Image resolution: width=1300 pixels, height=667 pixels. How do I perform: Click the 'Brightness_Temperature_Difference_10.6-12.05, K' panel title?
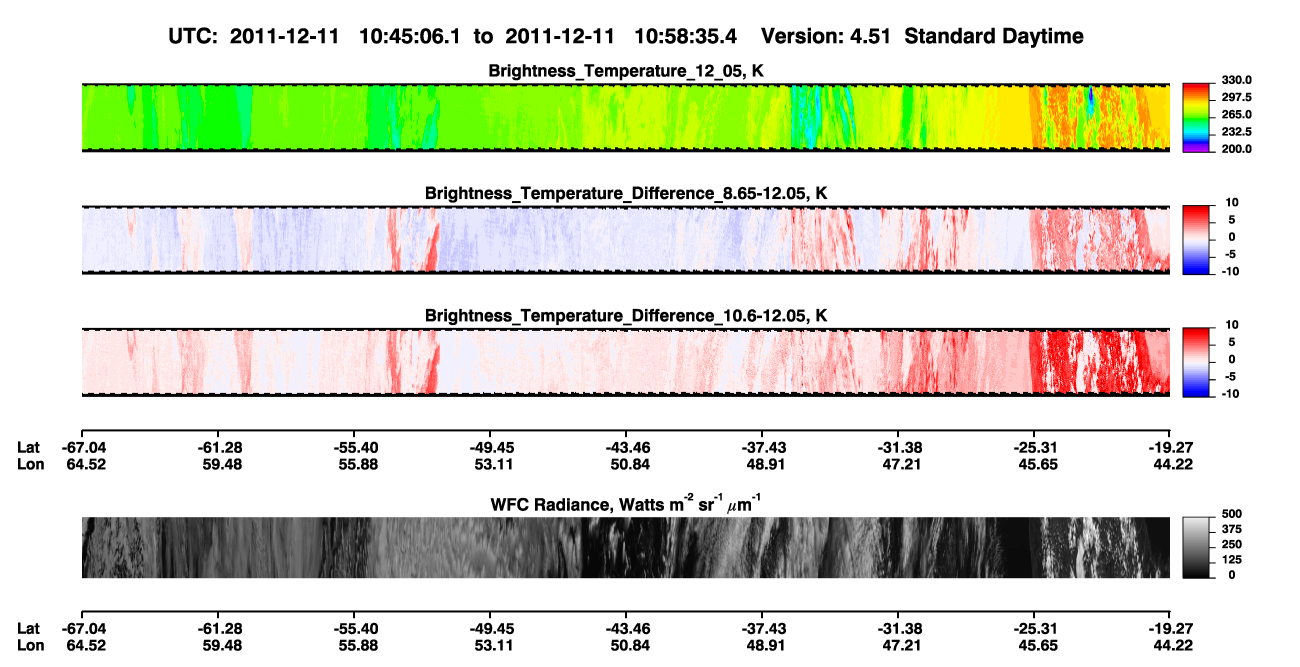click(626, 316)
